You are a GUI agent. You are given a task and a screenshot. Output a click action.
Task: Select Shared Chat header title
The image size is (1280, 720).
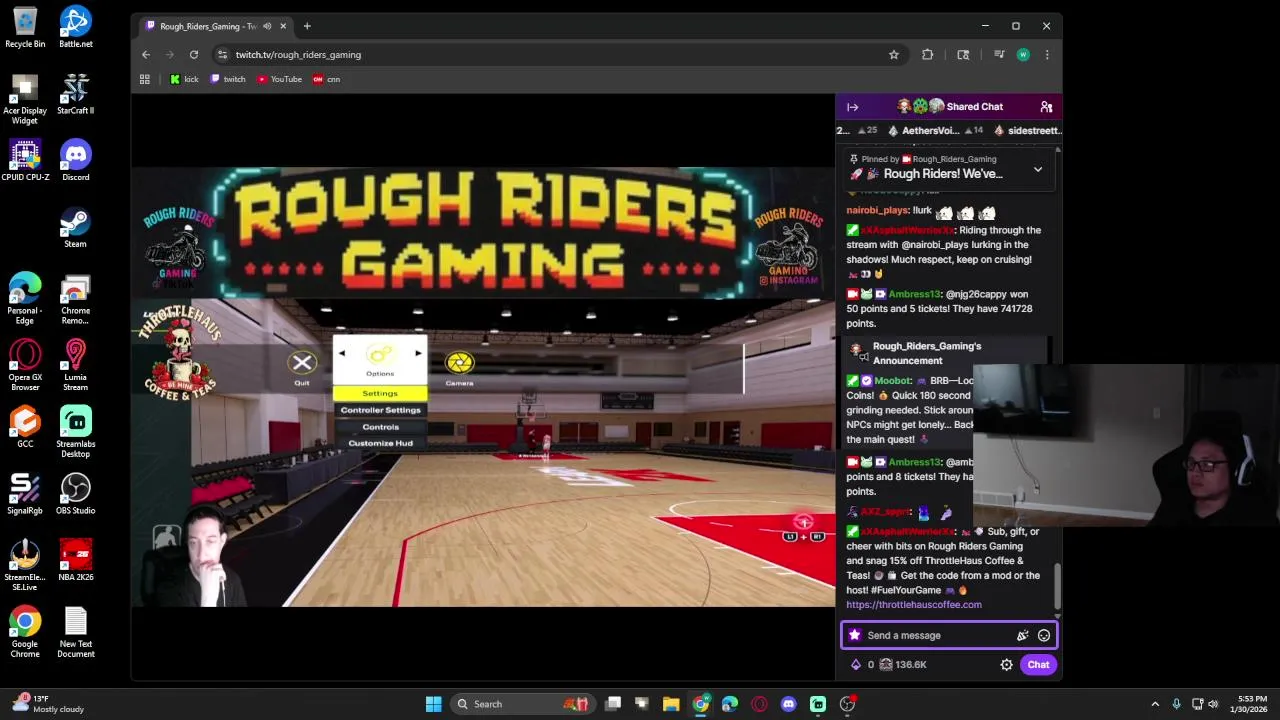coord(974,107)
